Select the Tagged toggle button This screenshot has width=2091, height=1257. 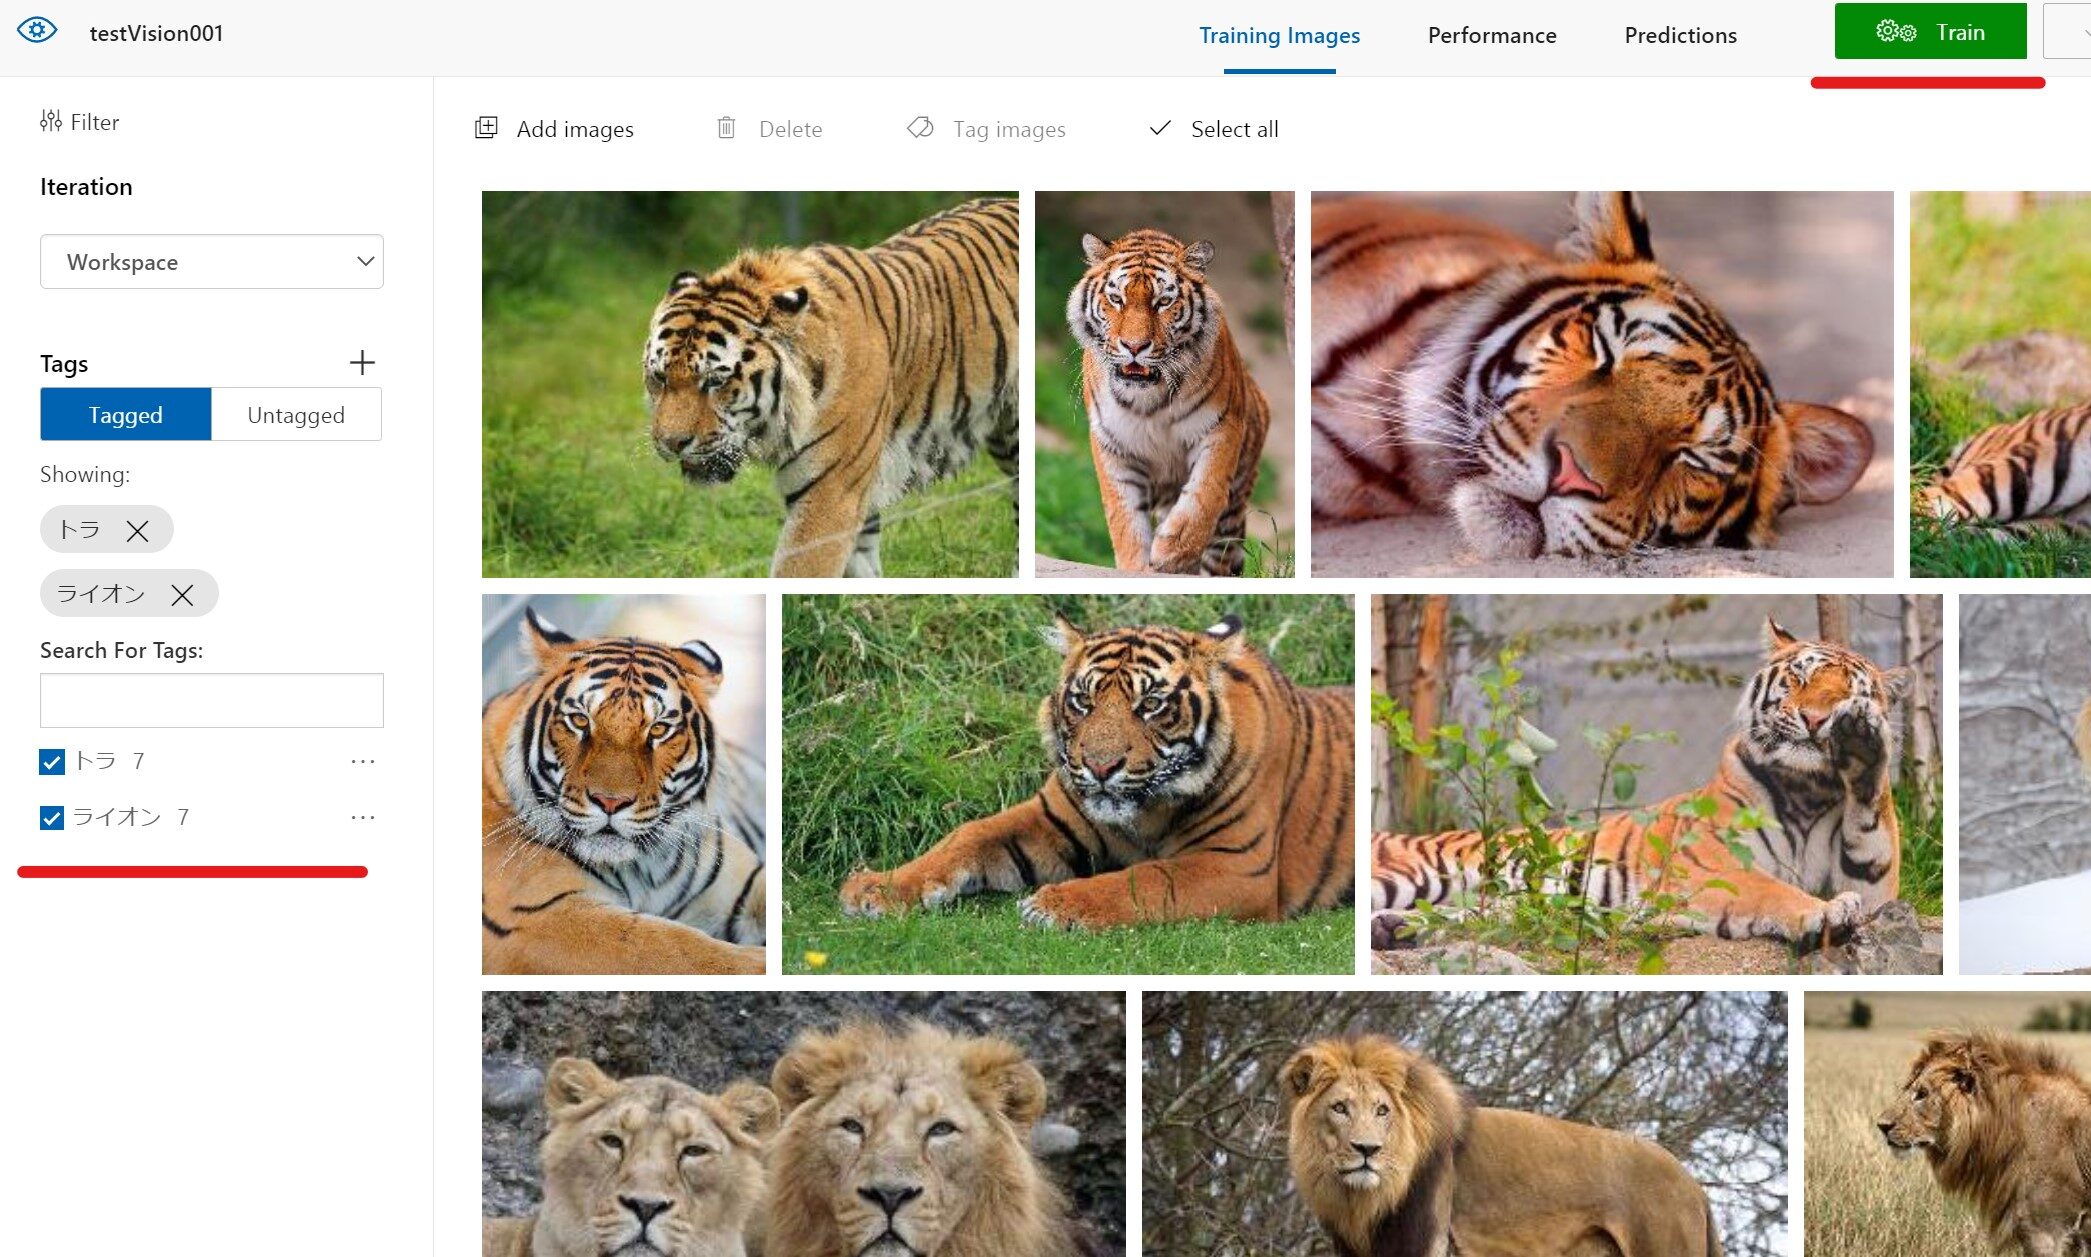click(126, 414)
